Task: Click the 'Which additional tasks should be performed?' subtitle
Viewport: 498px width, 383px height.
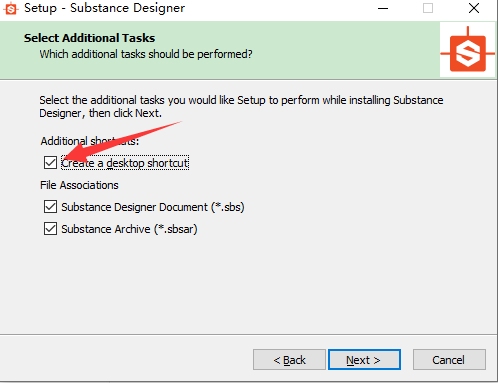Action: point(146,54)
